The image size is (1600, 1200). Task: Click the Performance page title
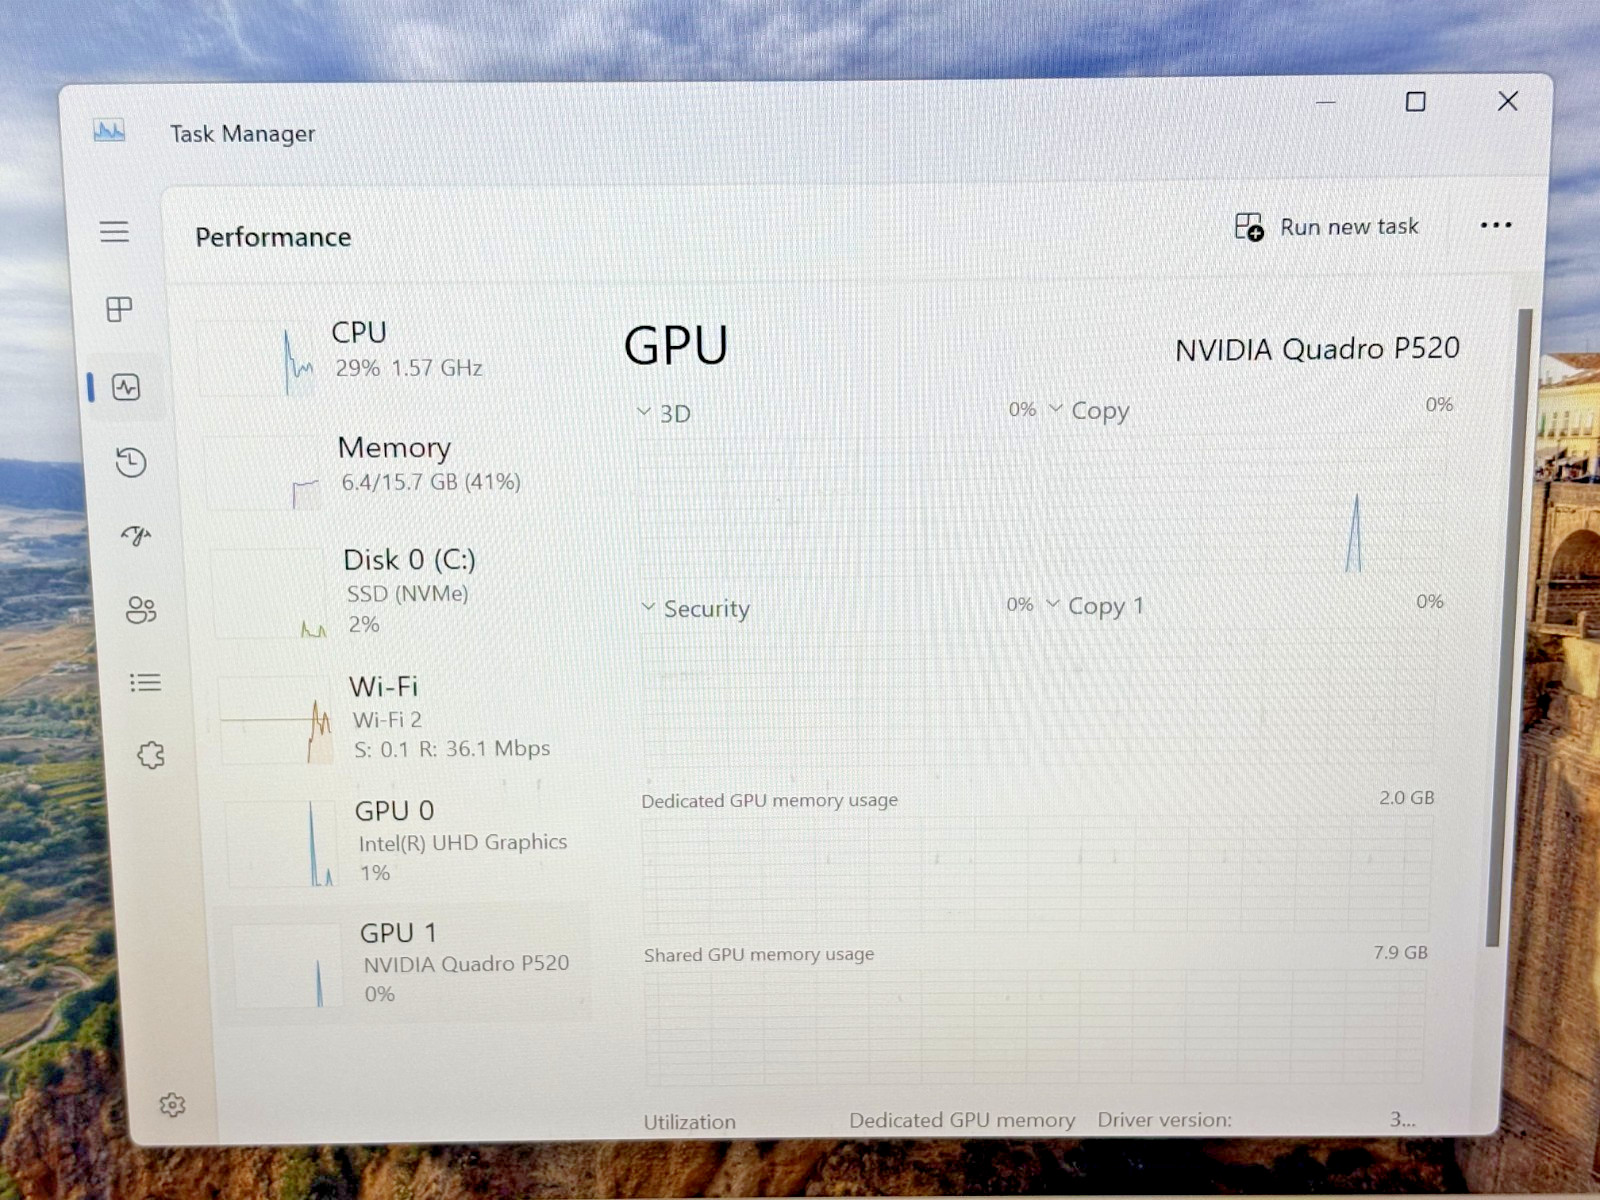[273, 237]
